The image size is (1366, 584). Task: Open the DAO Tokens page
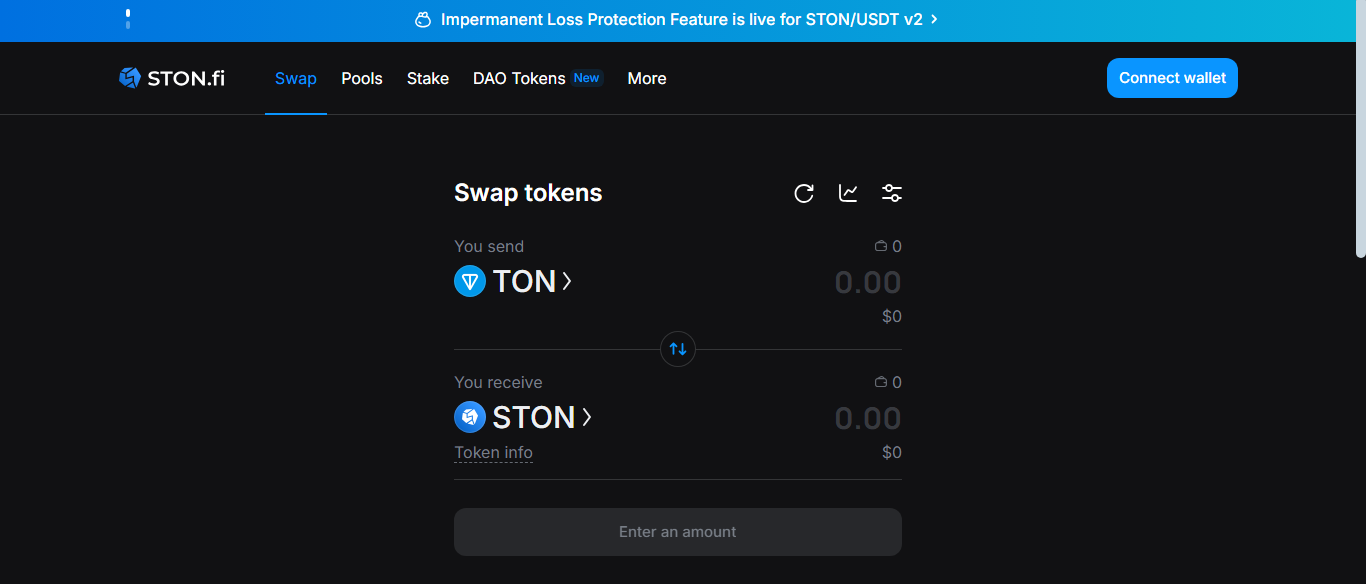[x=519, y=78]
